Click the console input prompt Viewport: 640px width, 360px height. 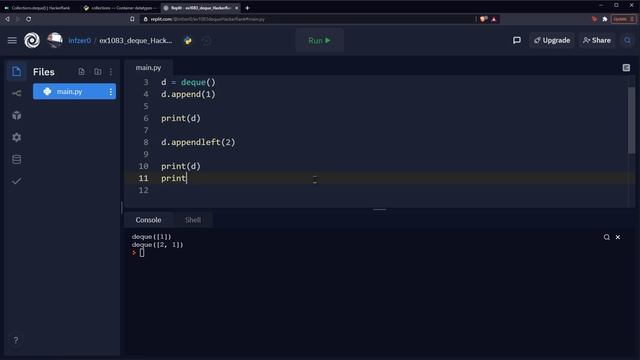141,253
